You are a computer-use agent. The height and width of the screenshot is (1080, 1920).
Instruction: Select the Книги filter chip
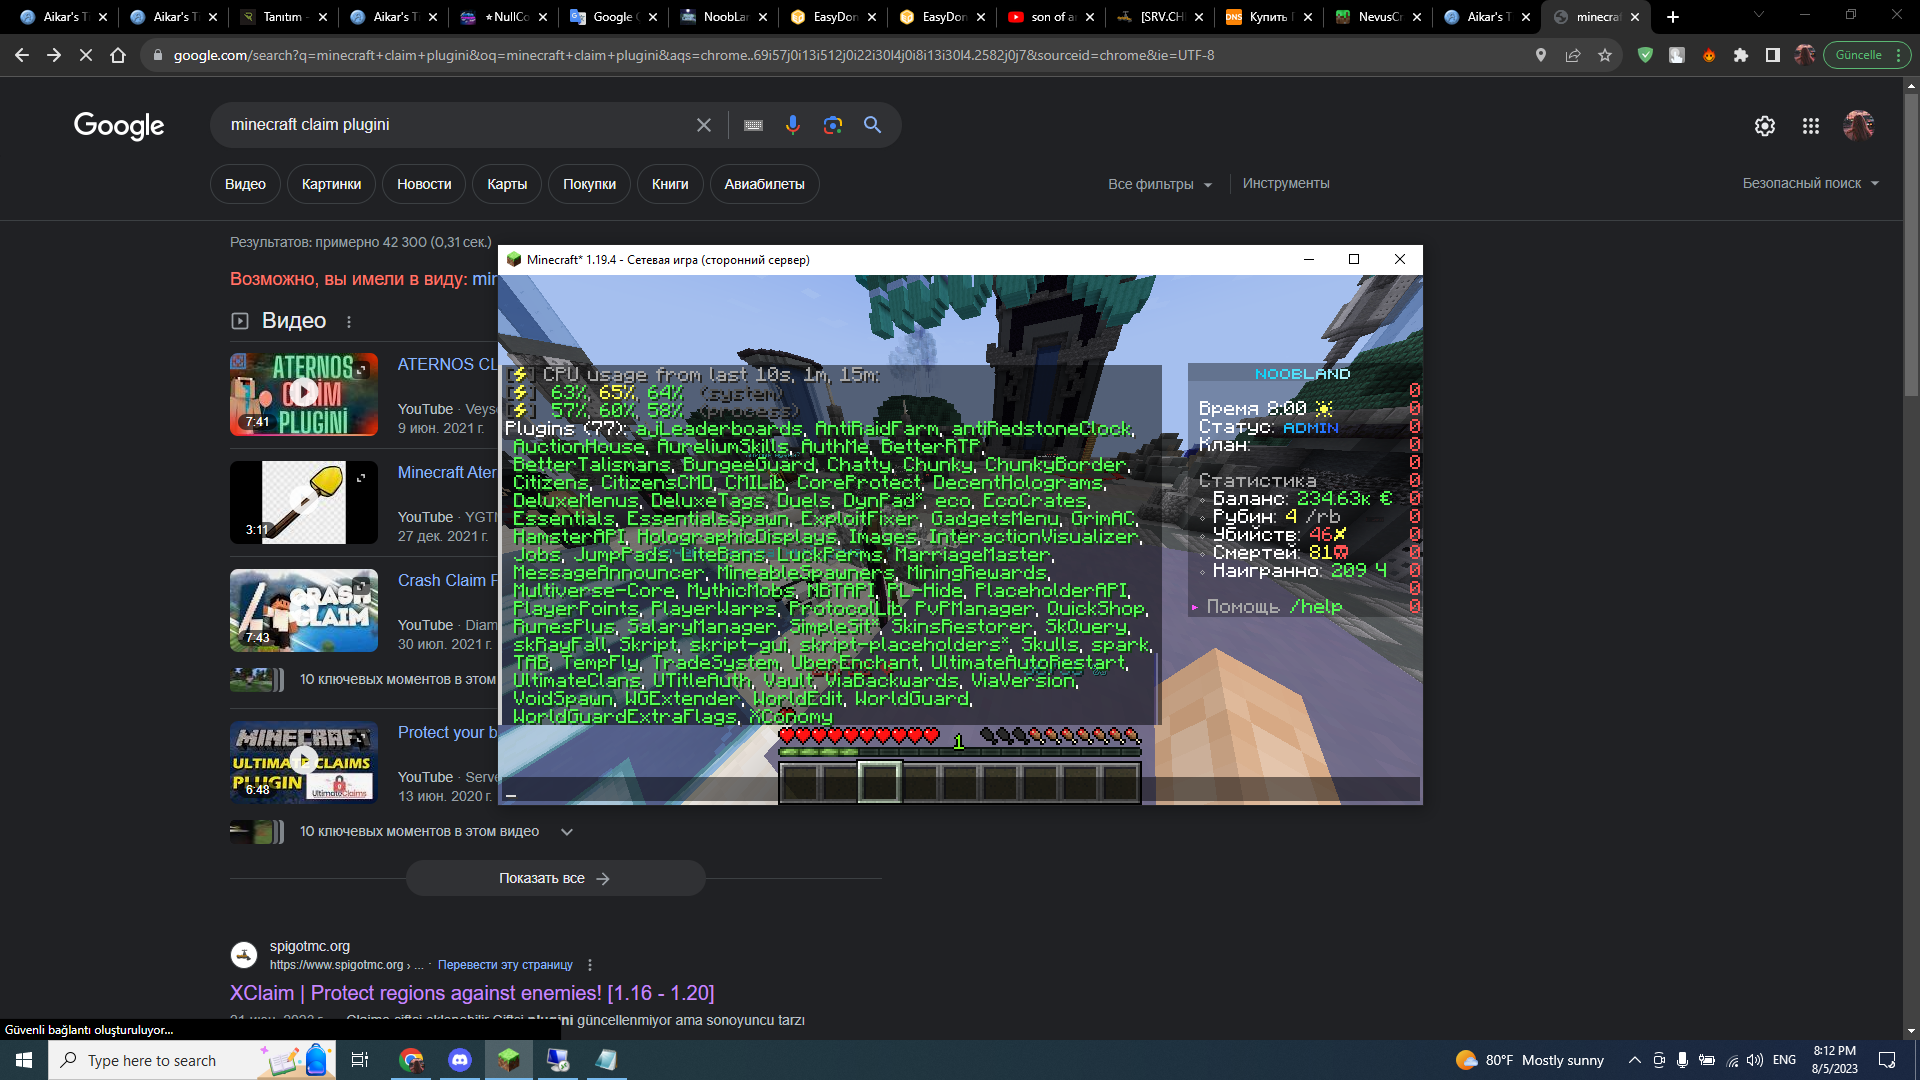(x=670, y=184)
